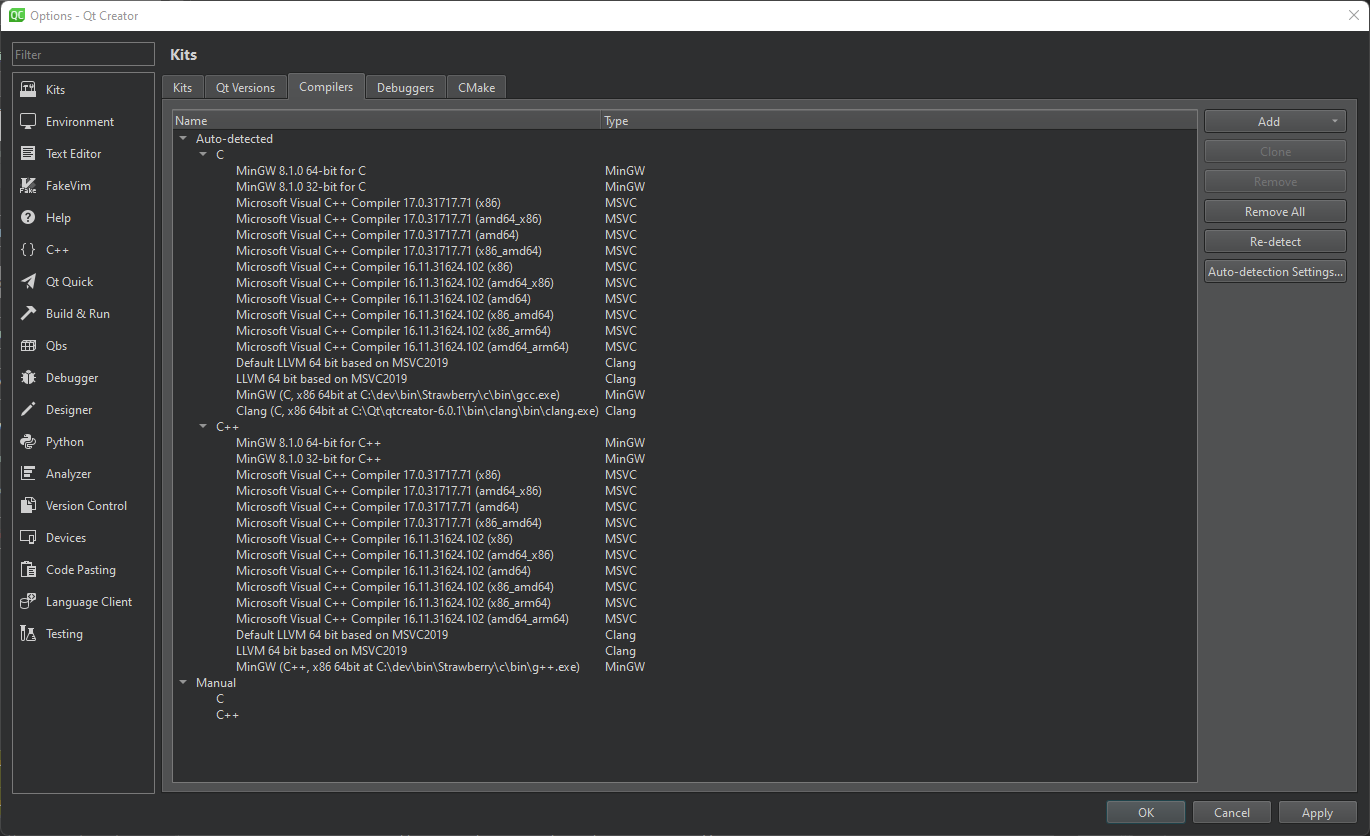Open the Help settings icon
Screen dimensions: 1370x836
pyautogui.click(x=28, y=217)
